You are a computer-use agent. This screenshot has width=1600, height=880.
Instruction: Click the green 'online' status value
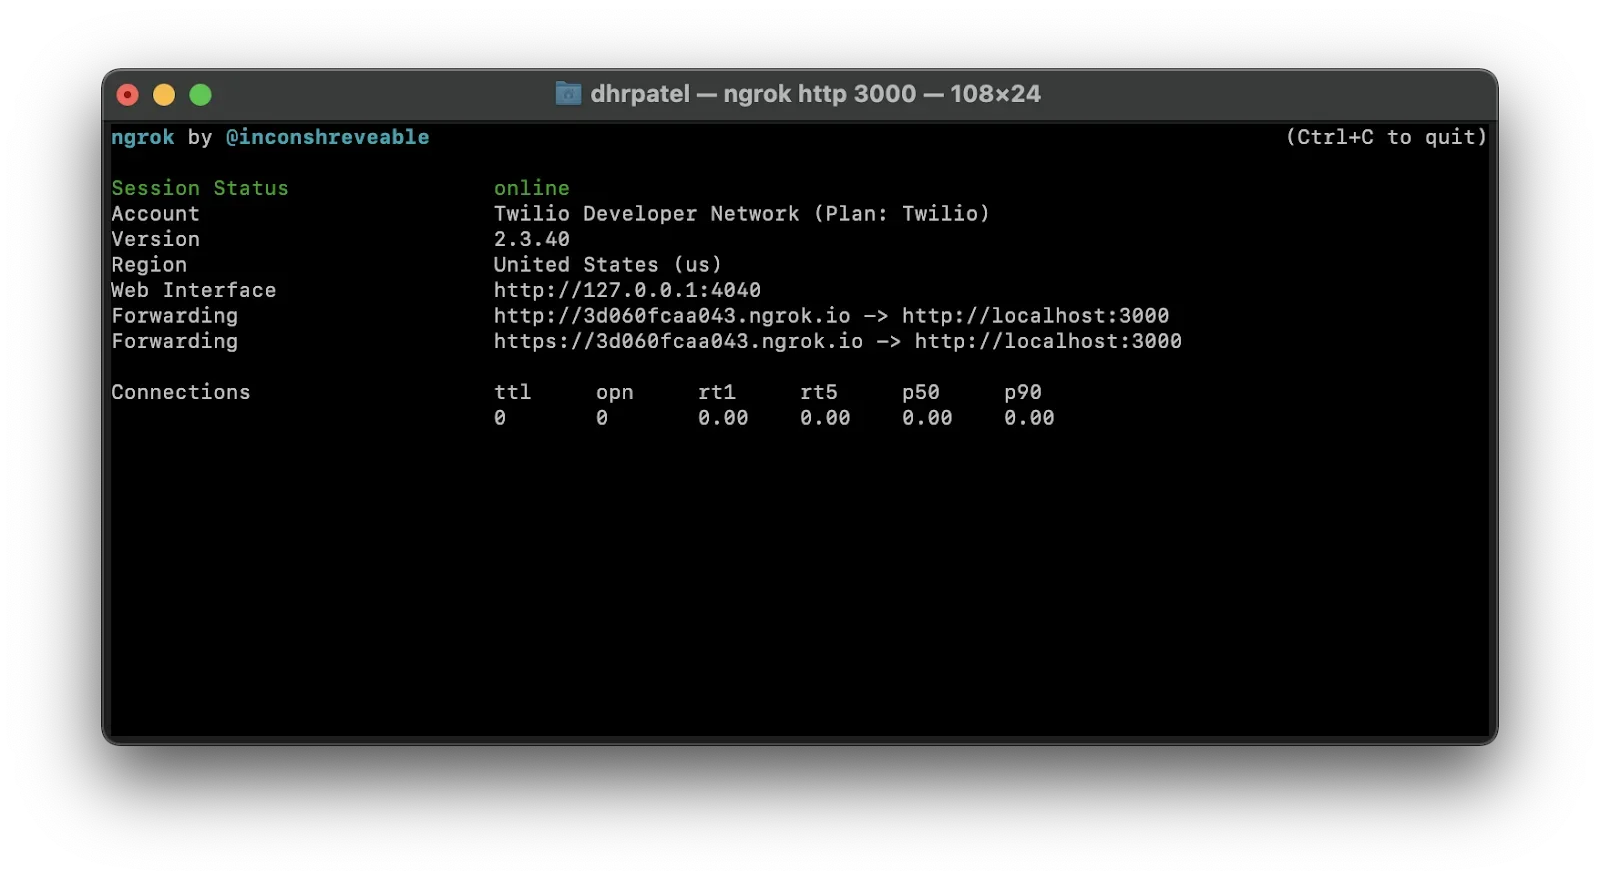click(531, 188)
